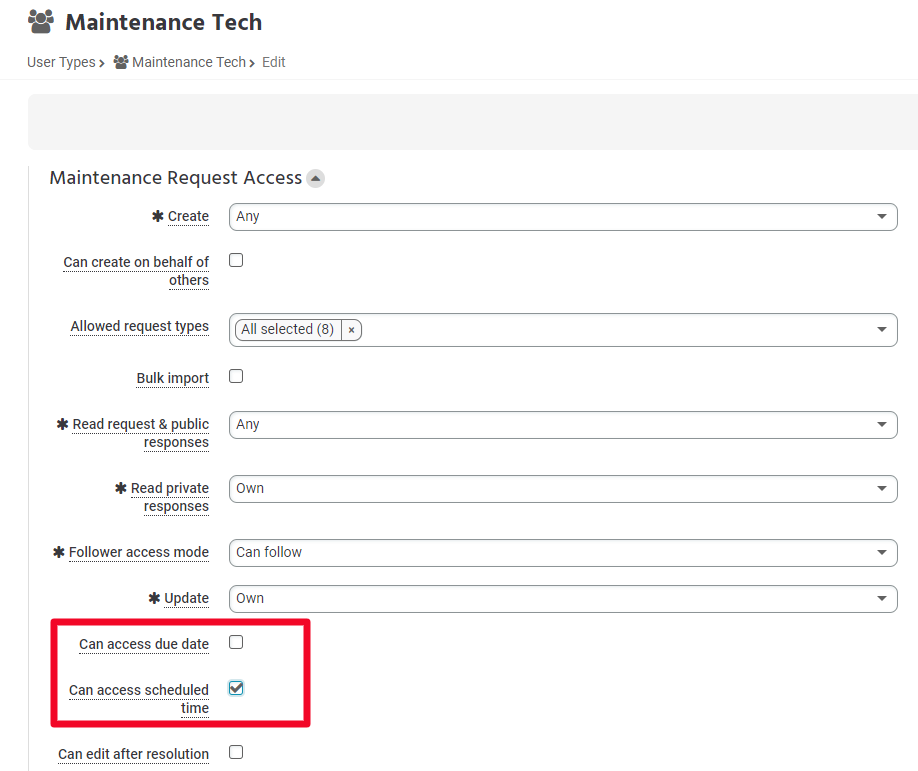918x771 pixels.
Task: Collapse the Maintenance Request Access section
Action: (x=316, y=178)
